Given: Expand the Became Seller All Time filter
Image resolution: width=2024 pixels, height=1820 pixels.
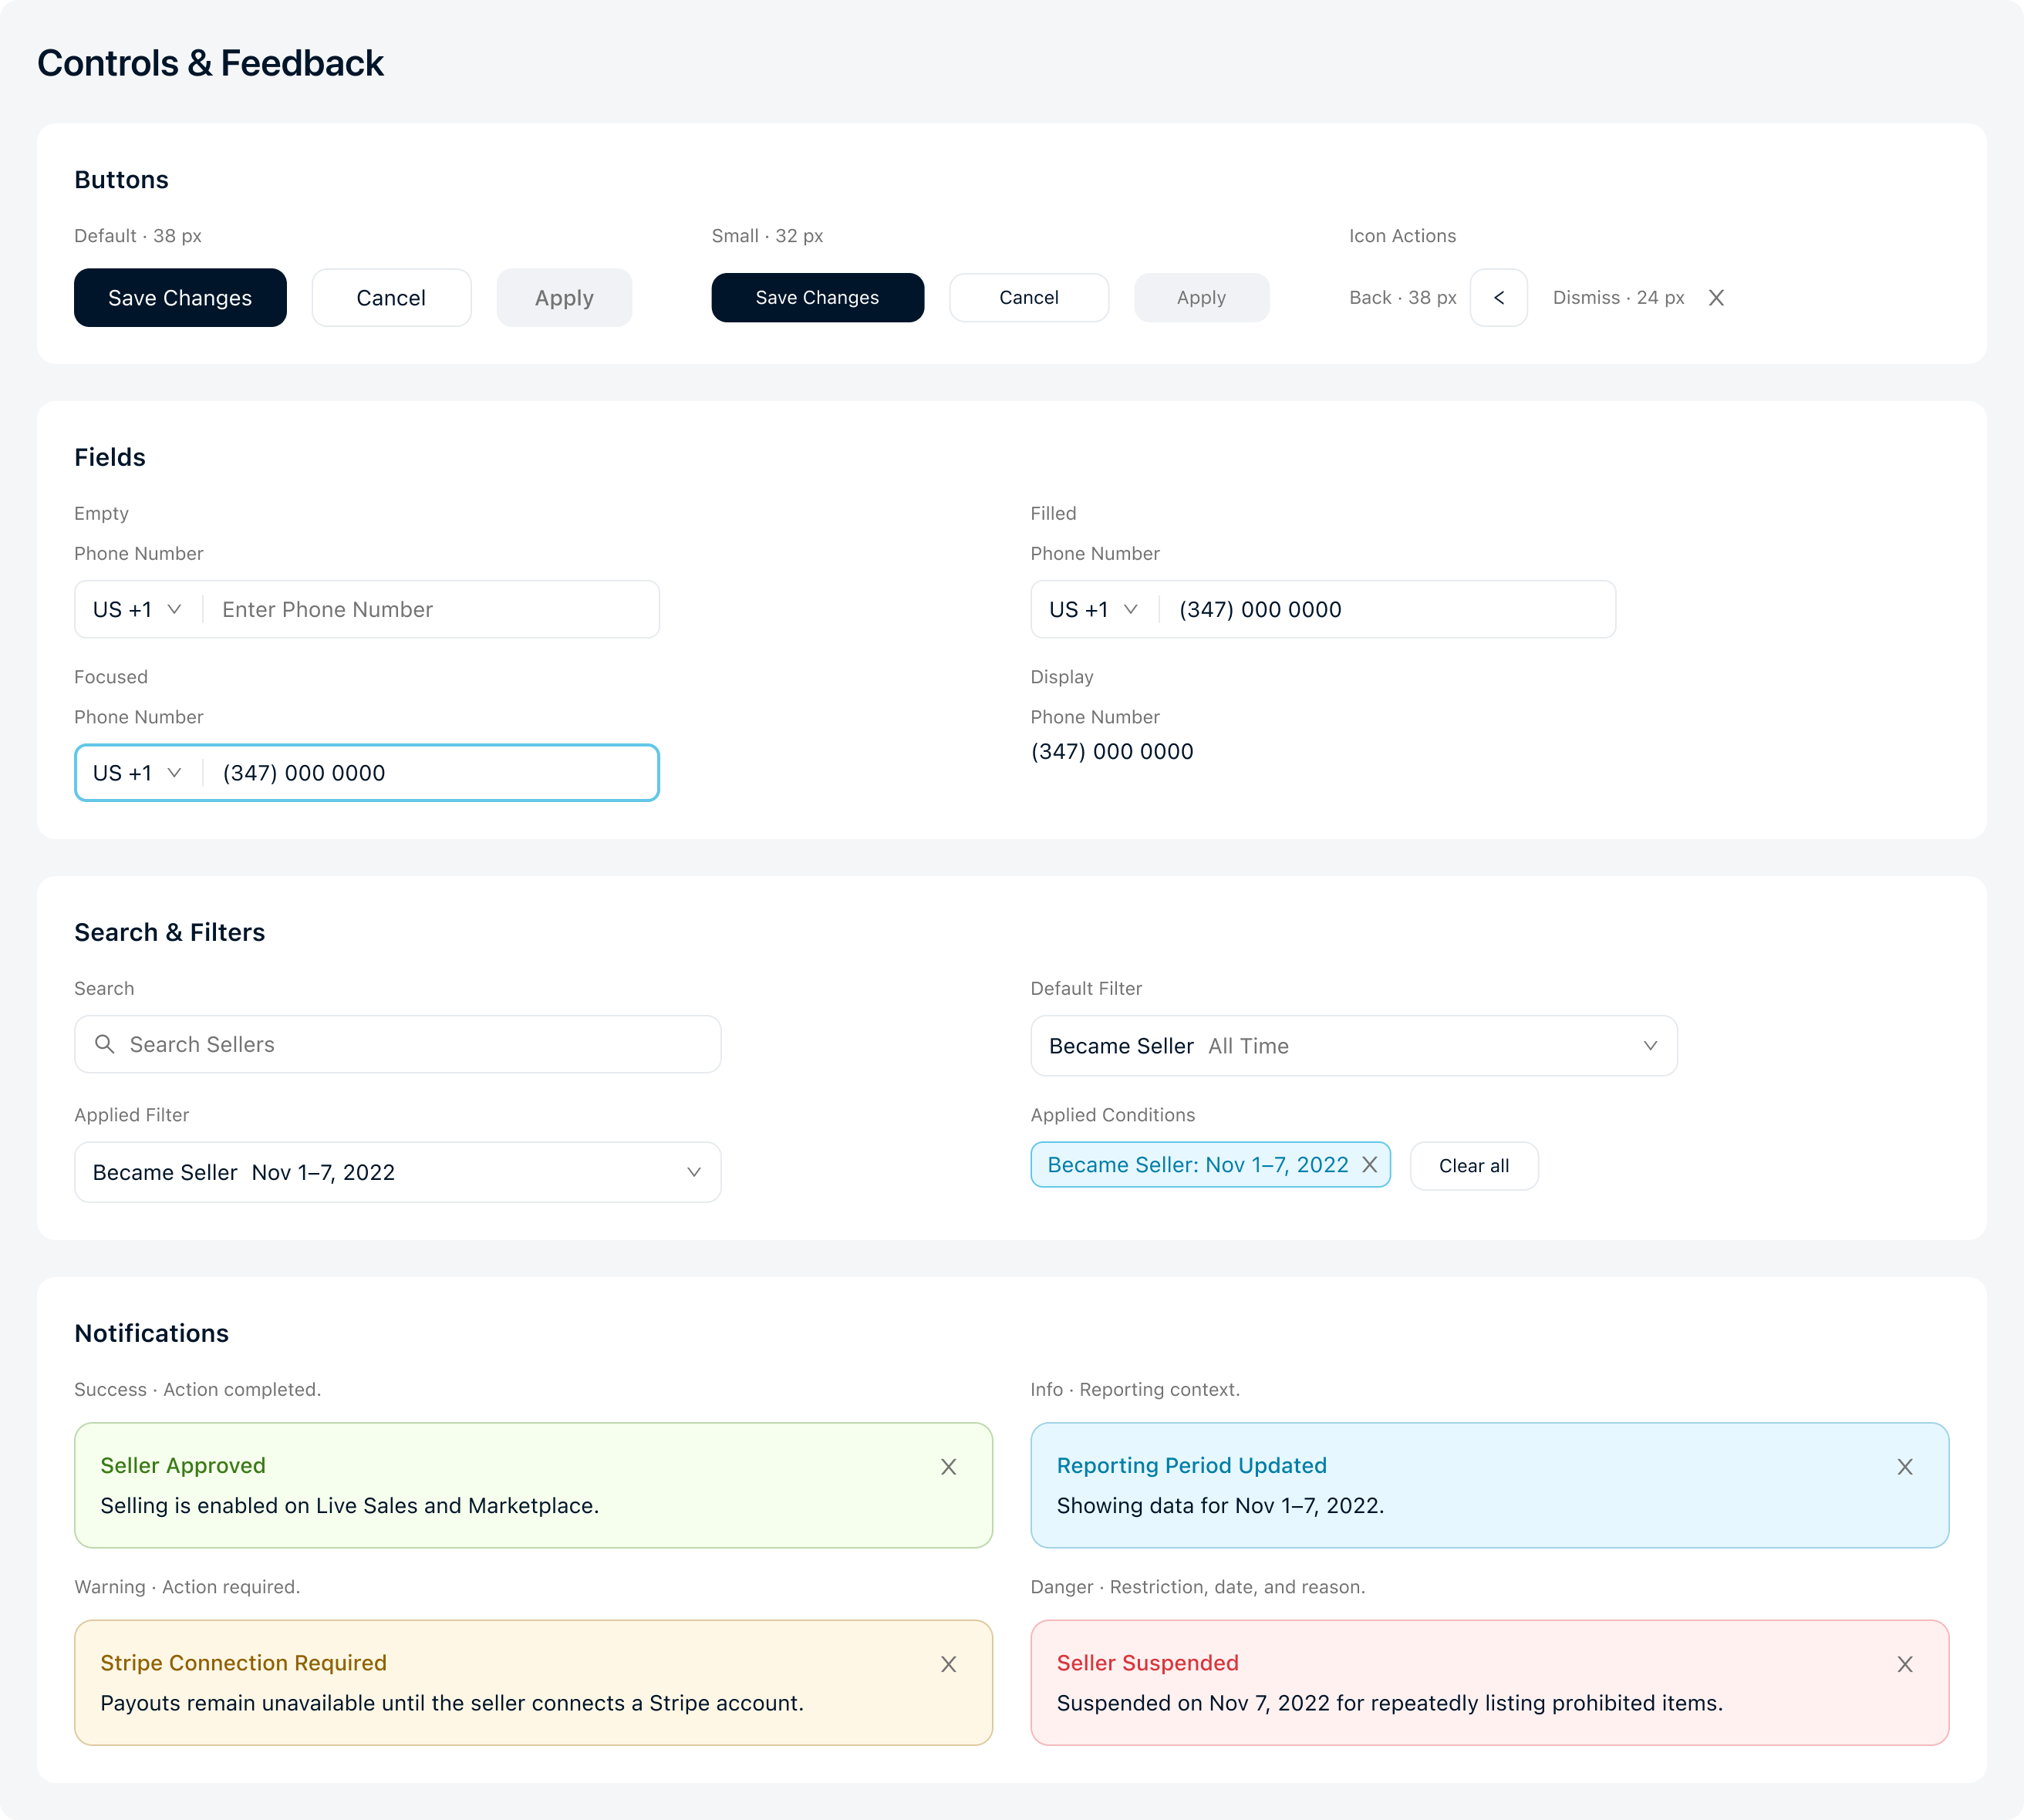Looking at the screenshot, I should point(1354,1046).
